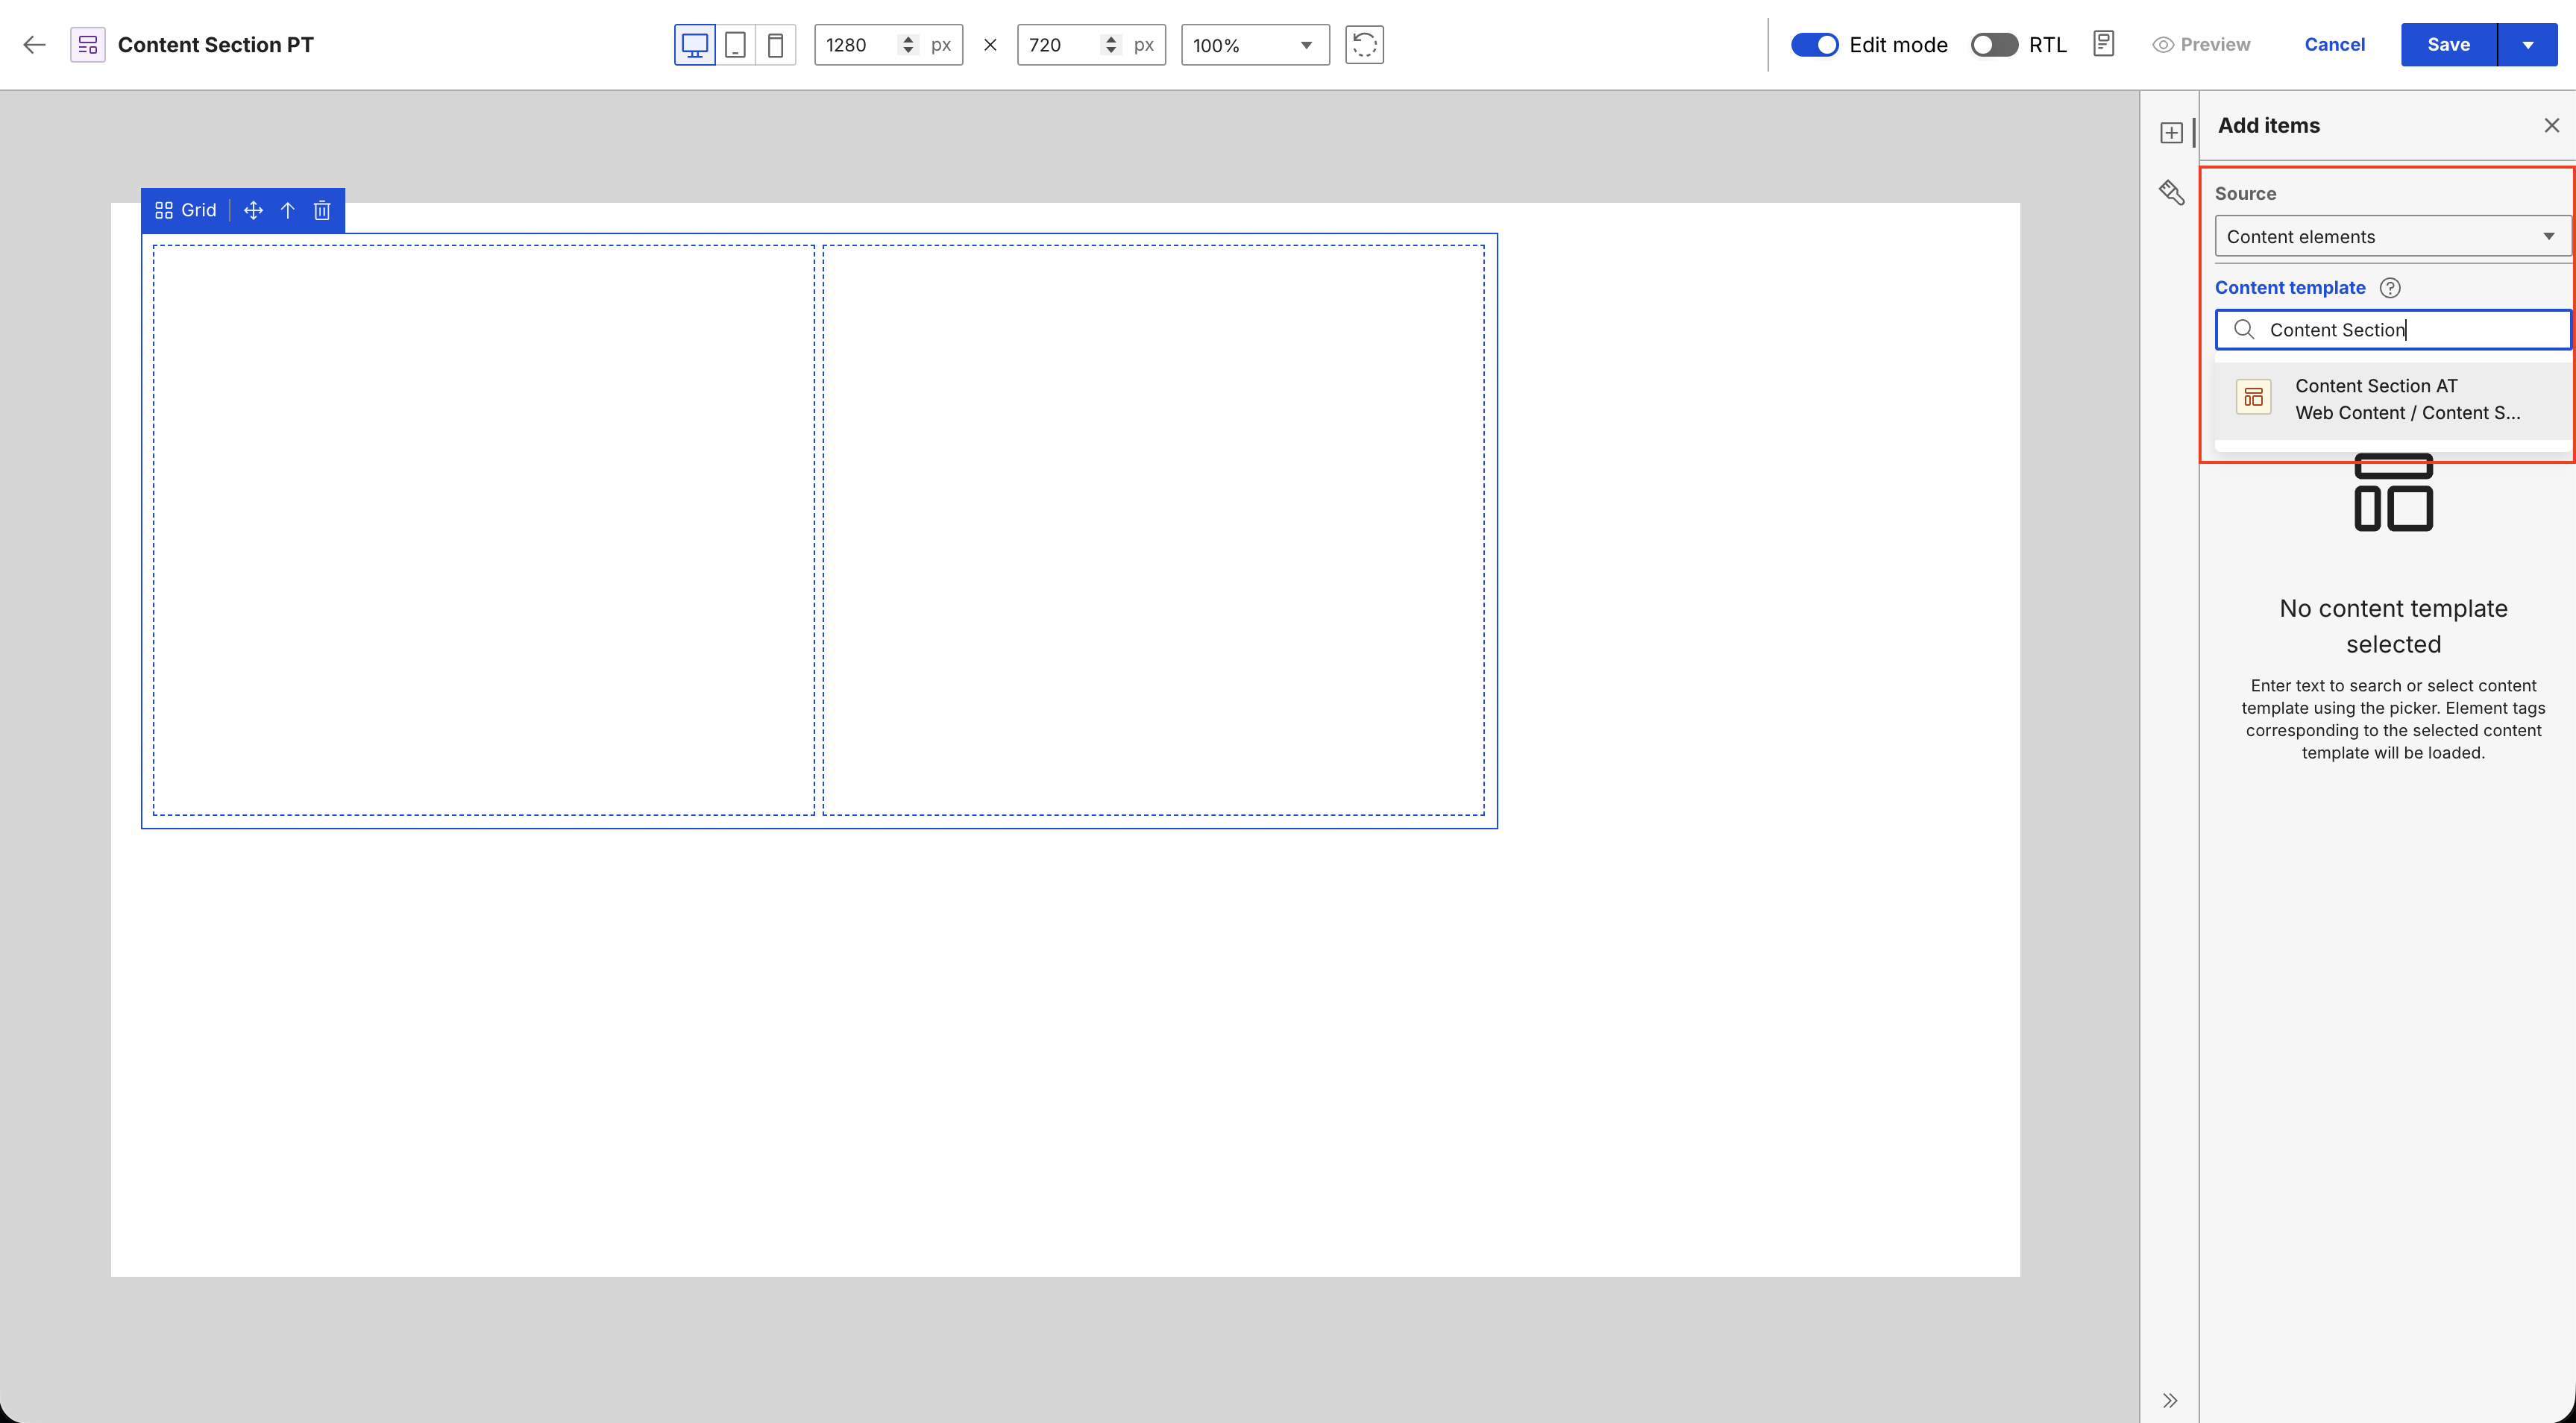Screen dimensions: 2576x1423
Task: Click the Save button
Action: (2448, 45)
